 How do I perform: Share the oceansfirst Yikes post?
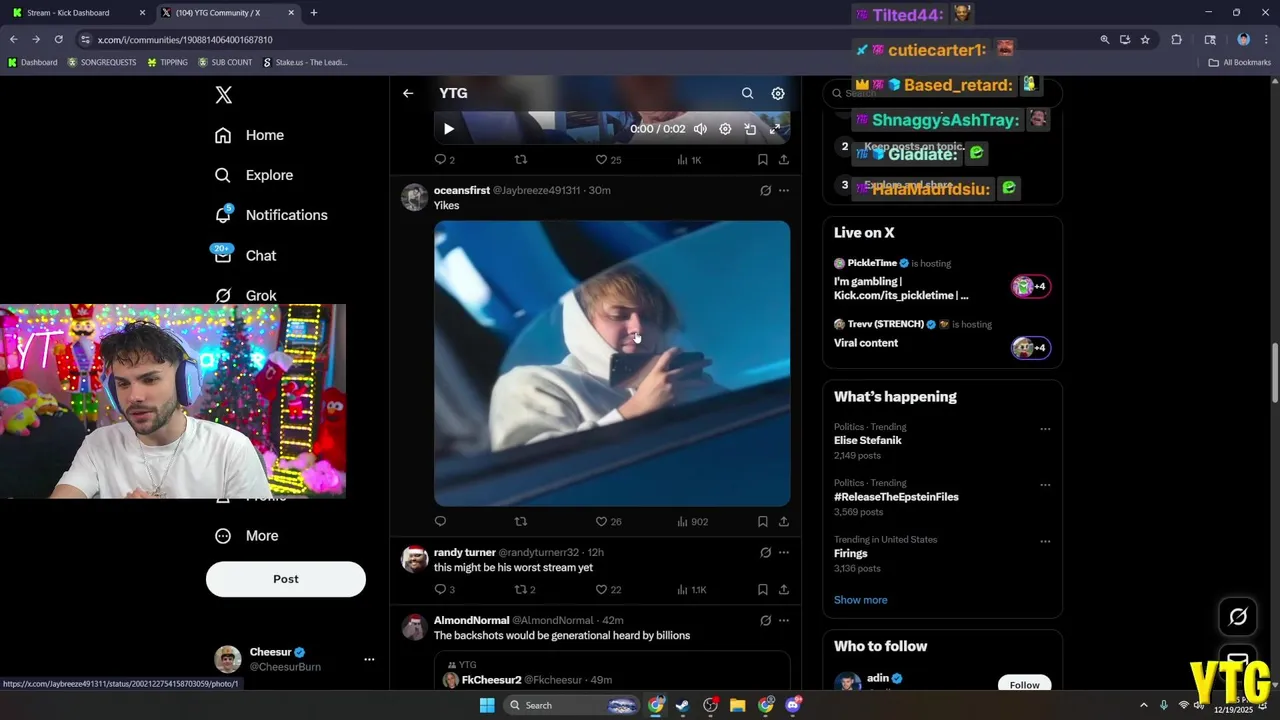click(784, 522)
